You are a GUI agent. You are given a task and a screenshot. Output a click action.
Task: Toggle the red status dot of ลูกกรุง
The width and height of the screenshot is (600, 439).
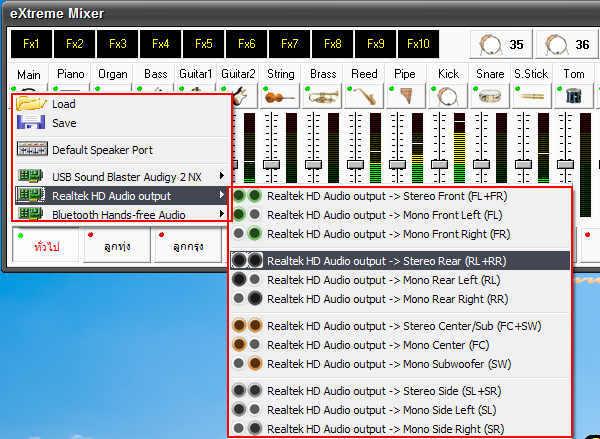coord(161,235)
